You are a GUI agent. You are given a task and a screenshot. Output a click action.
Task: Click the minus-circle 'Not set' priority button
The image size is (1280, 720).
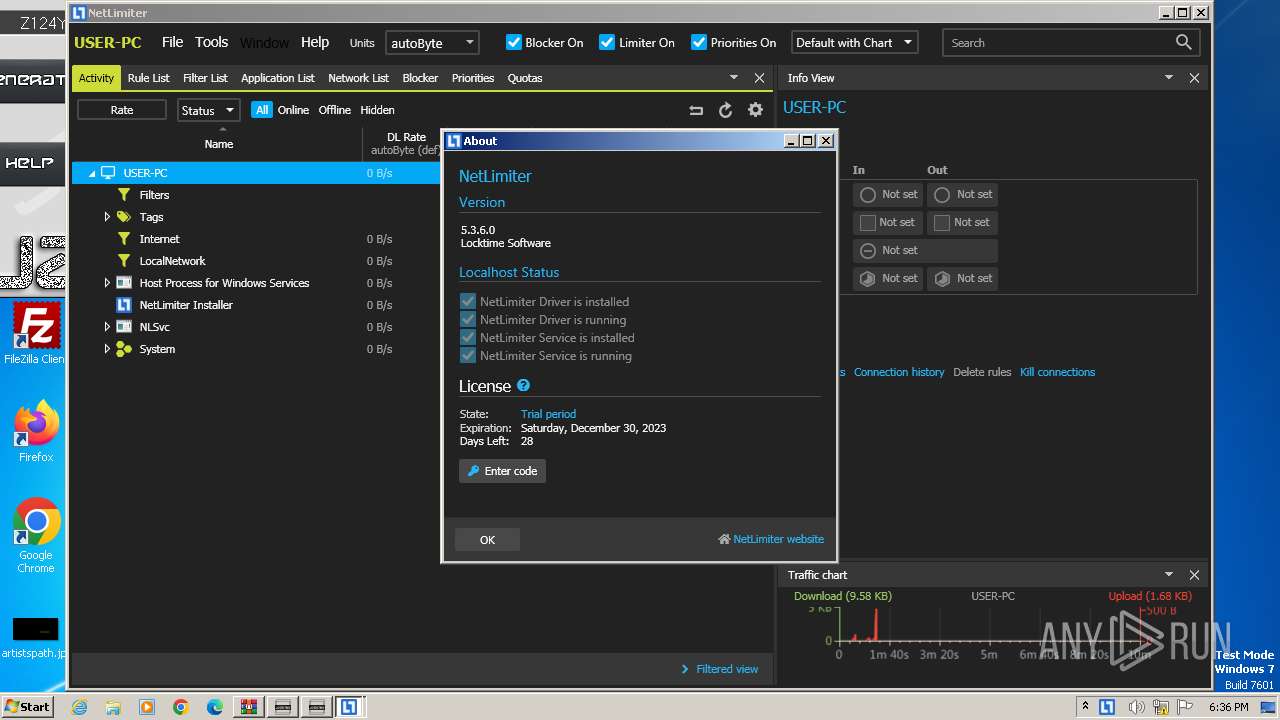(925, 250)
